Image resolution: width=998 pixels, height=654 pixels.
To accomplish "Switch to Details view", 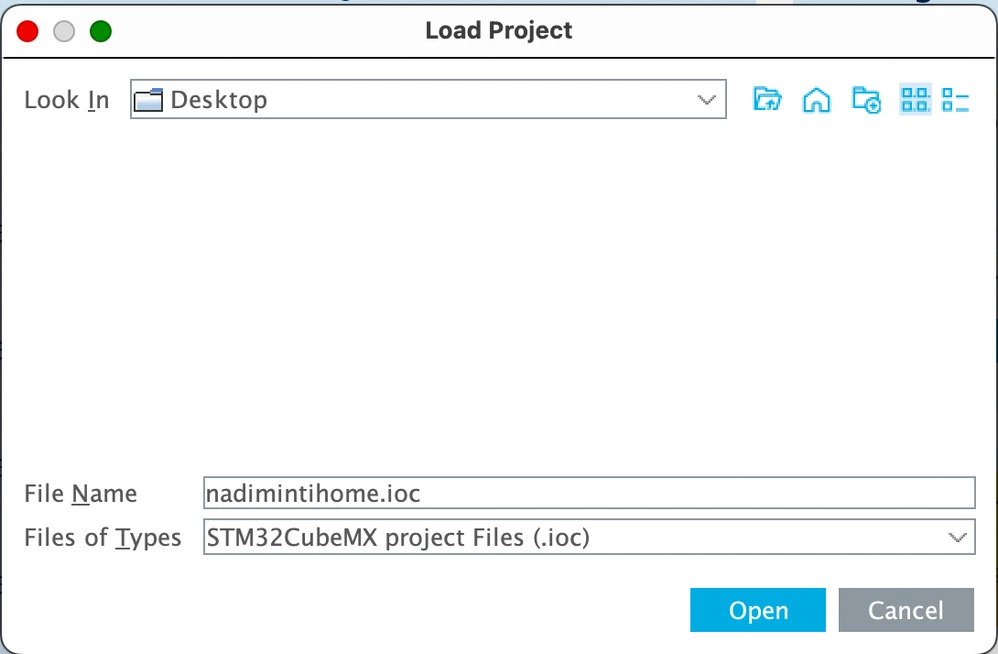I will point(955,100).
